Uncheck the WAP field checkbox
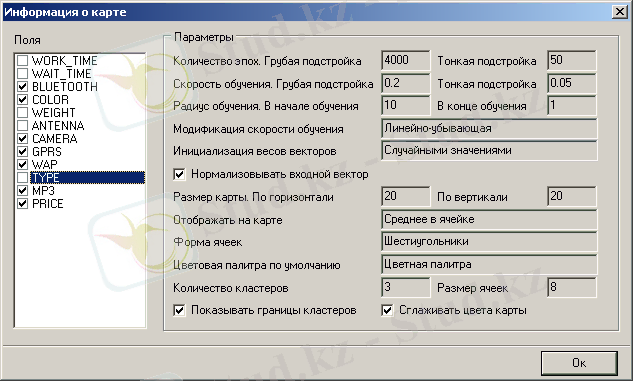Viewport: 633px width, 381px height. pos(23,164)
